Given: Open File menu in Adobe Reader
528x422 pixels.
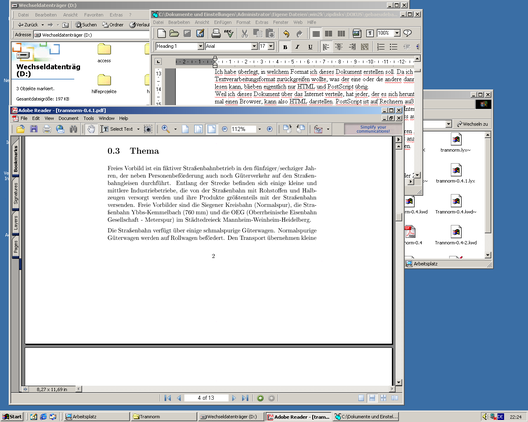Looking at the screenshot, I should pos(24,118).
